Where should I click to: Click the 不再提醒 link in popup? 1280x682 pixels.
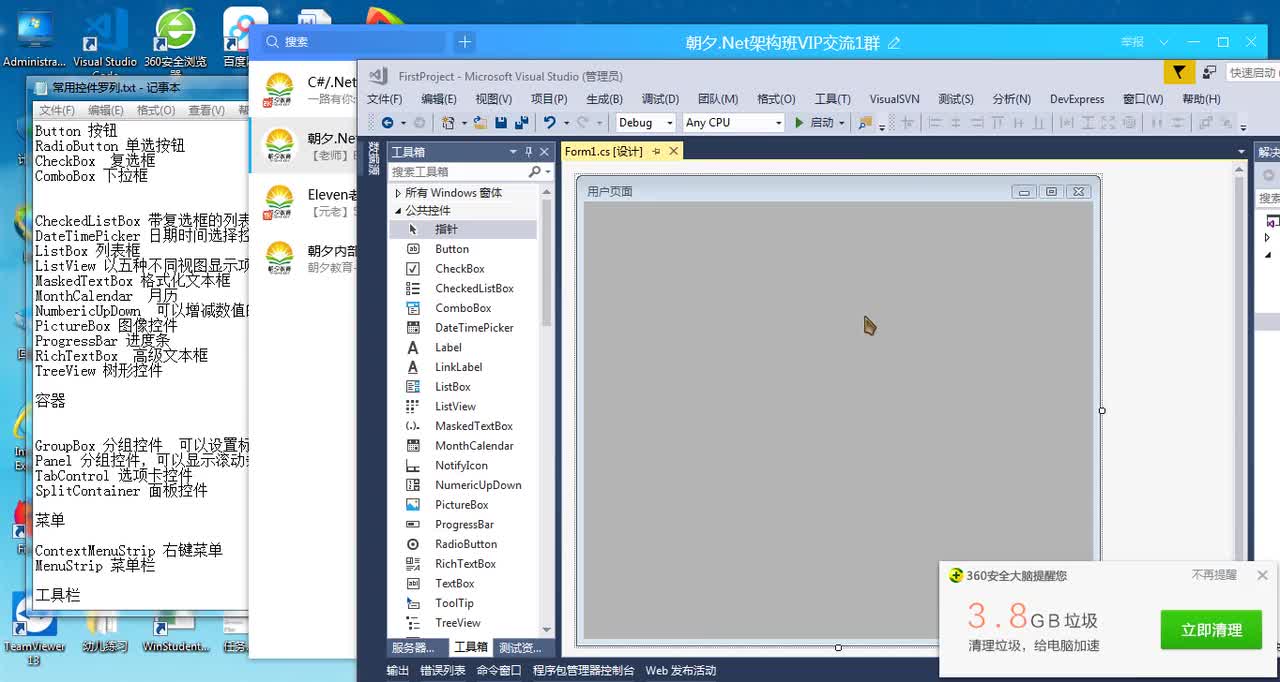coord(1214,575)
